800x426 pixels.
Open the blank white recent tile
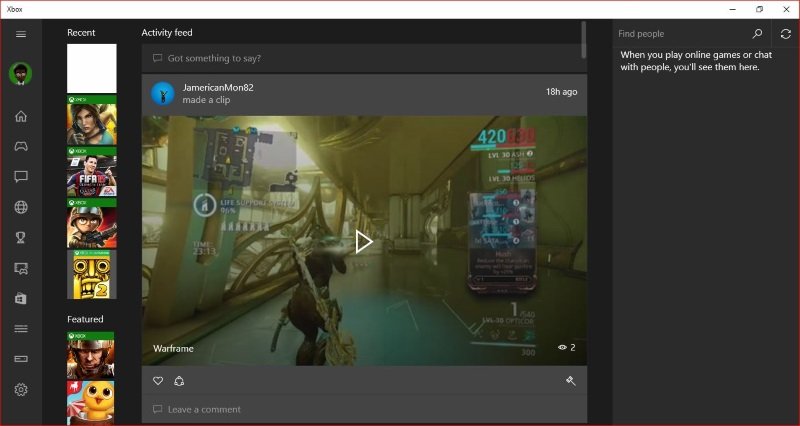coord(92,68)
